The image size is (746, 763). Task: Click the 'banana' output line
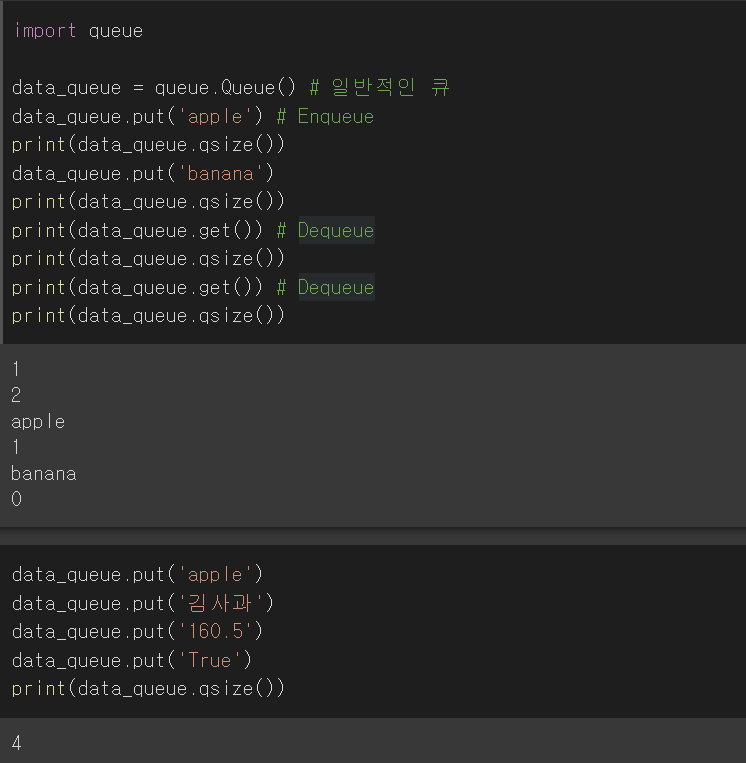[x=44, y=474]
